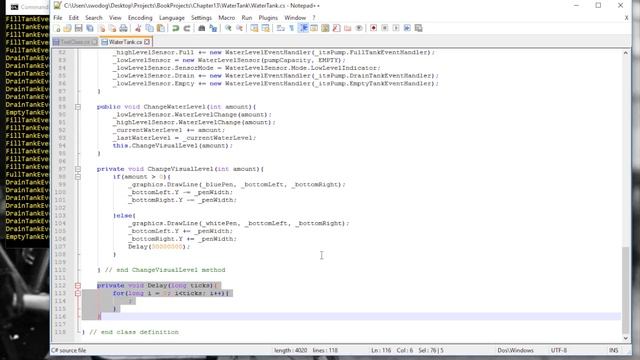Viewport: 640px width, 360px height.
Task: Switch to the greyed inactive file tab
Action: 76,42
